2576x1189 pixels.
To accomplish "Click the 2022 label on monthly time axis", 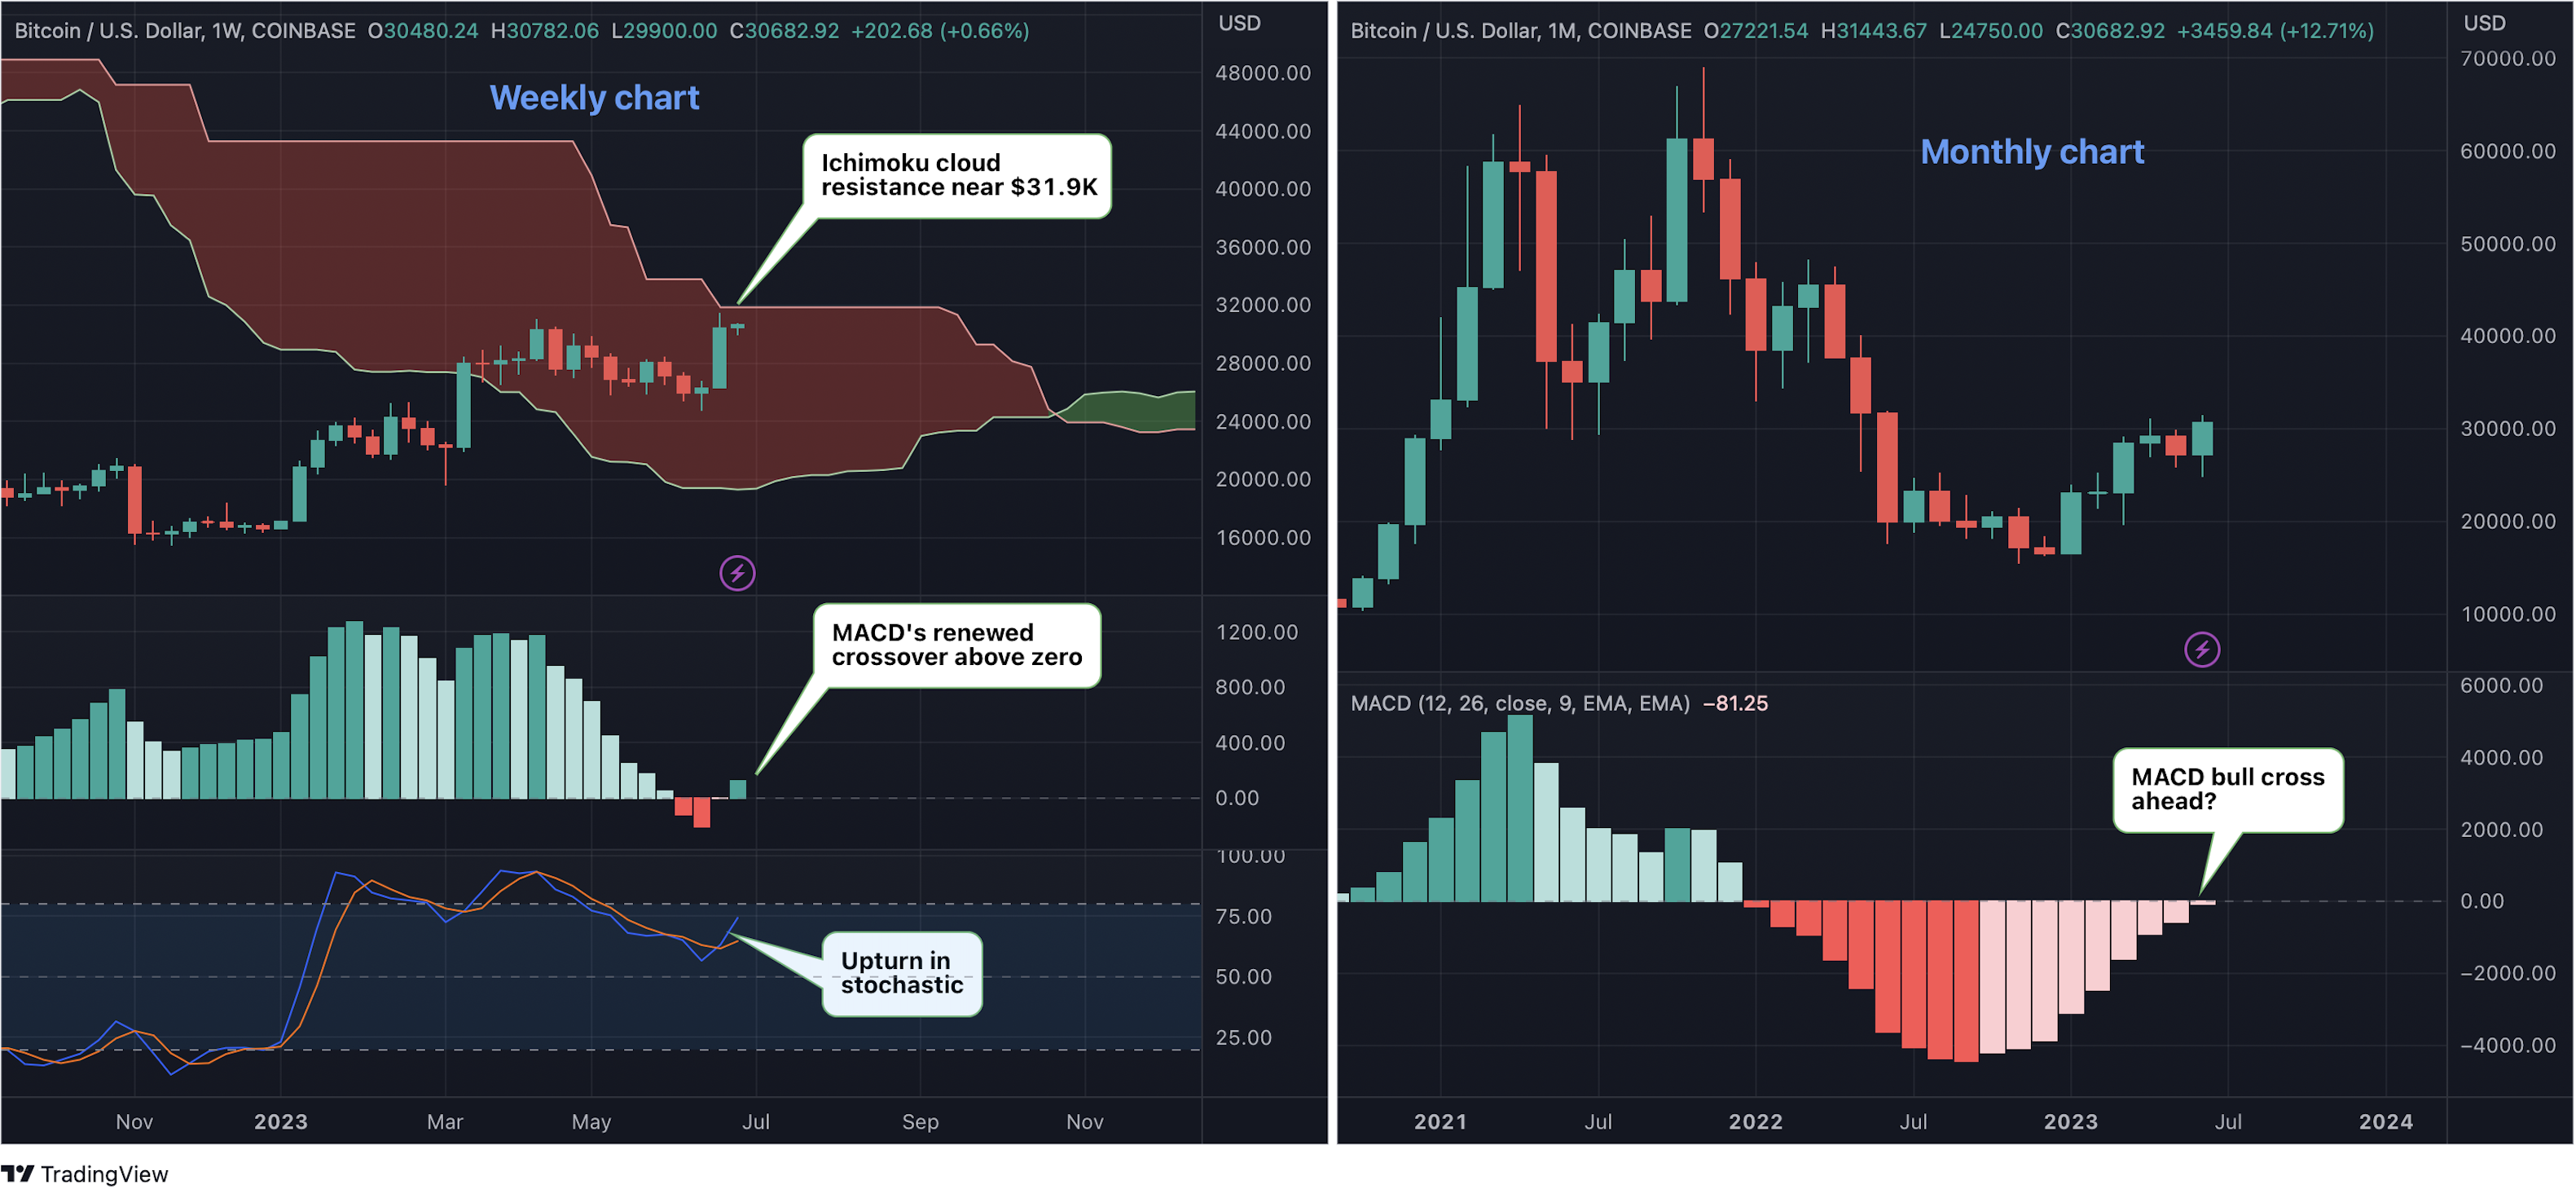I will click(x=1755, y=1121).
